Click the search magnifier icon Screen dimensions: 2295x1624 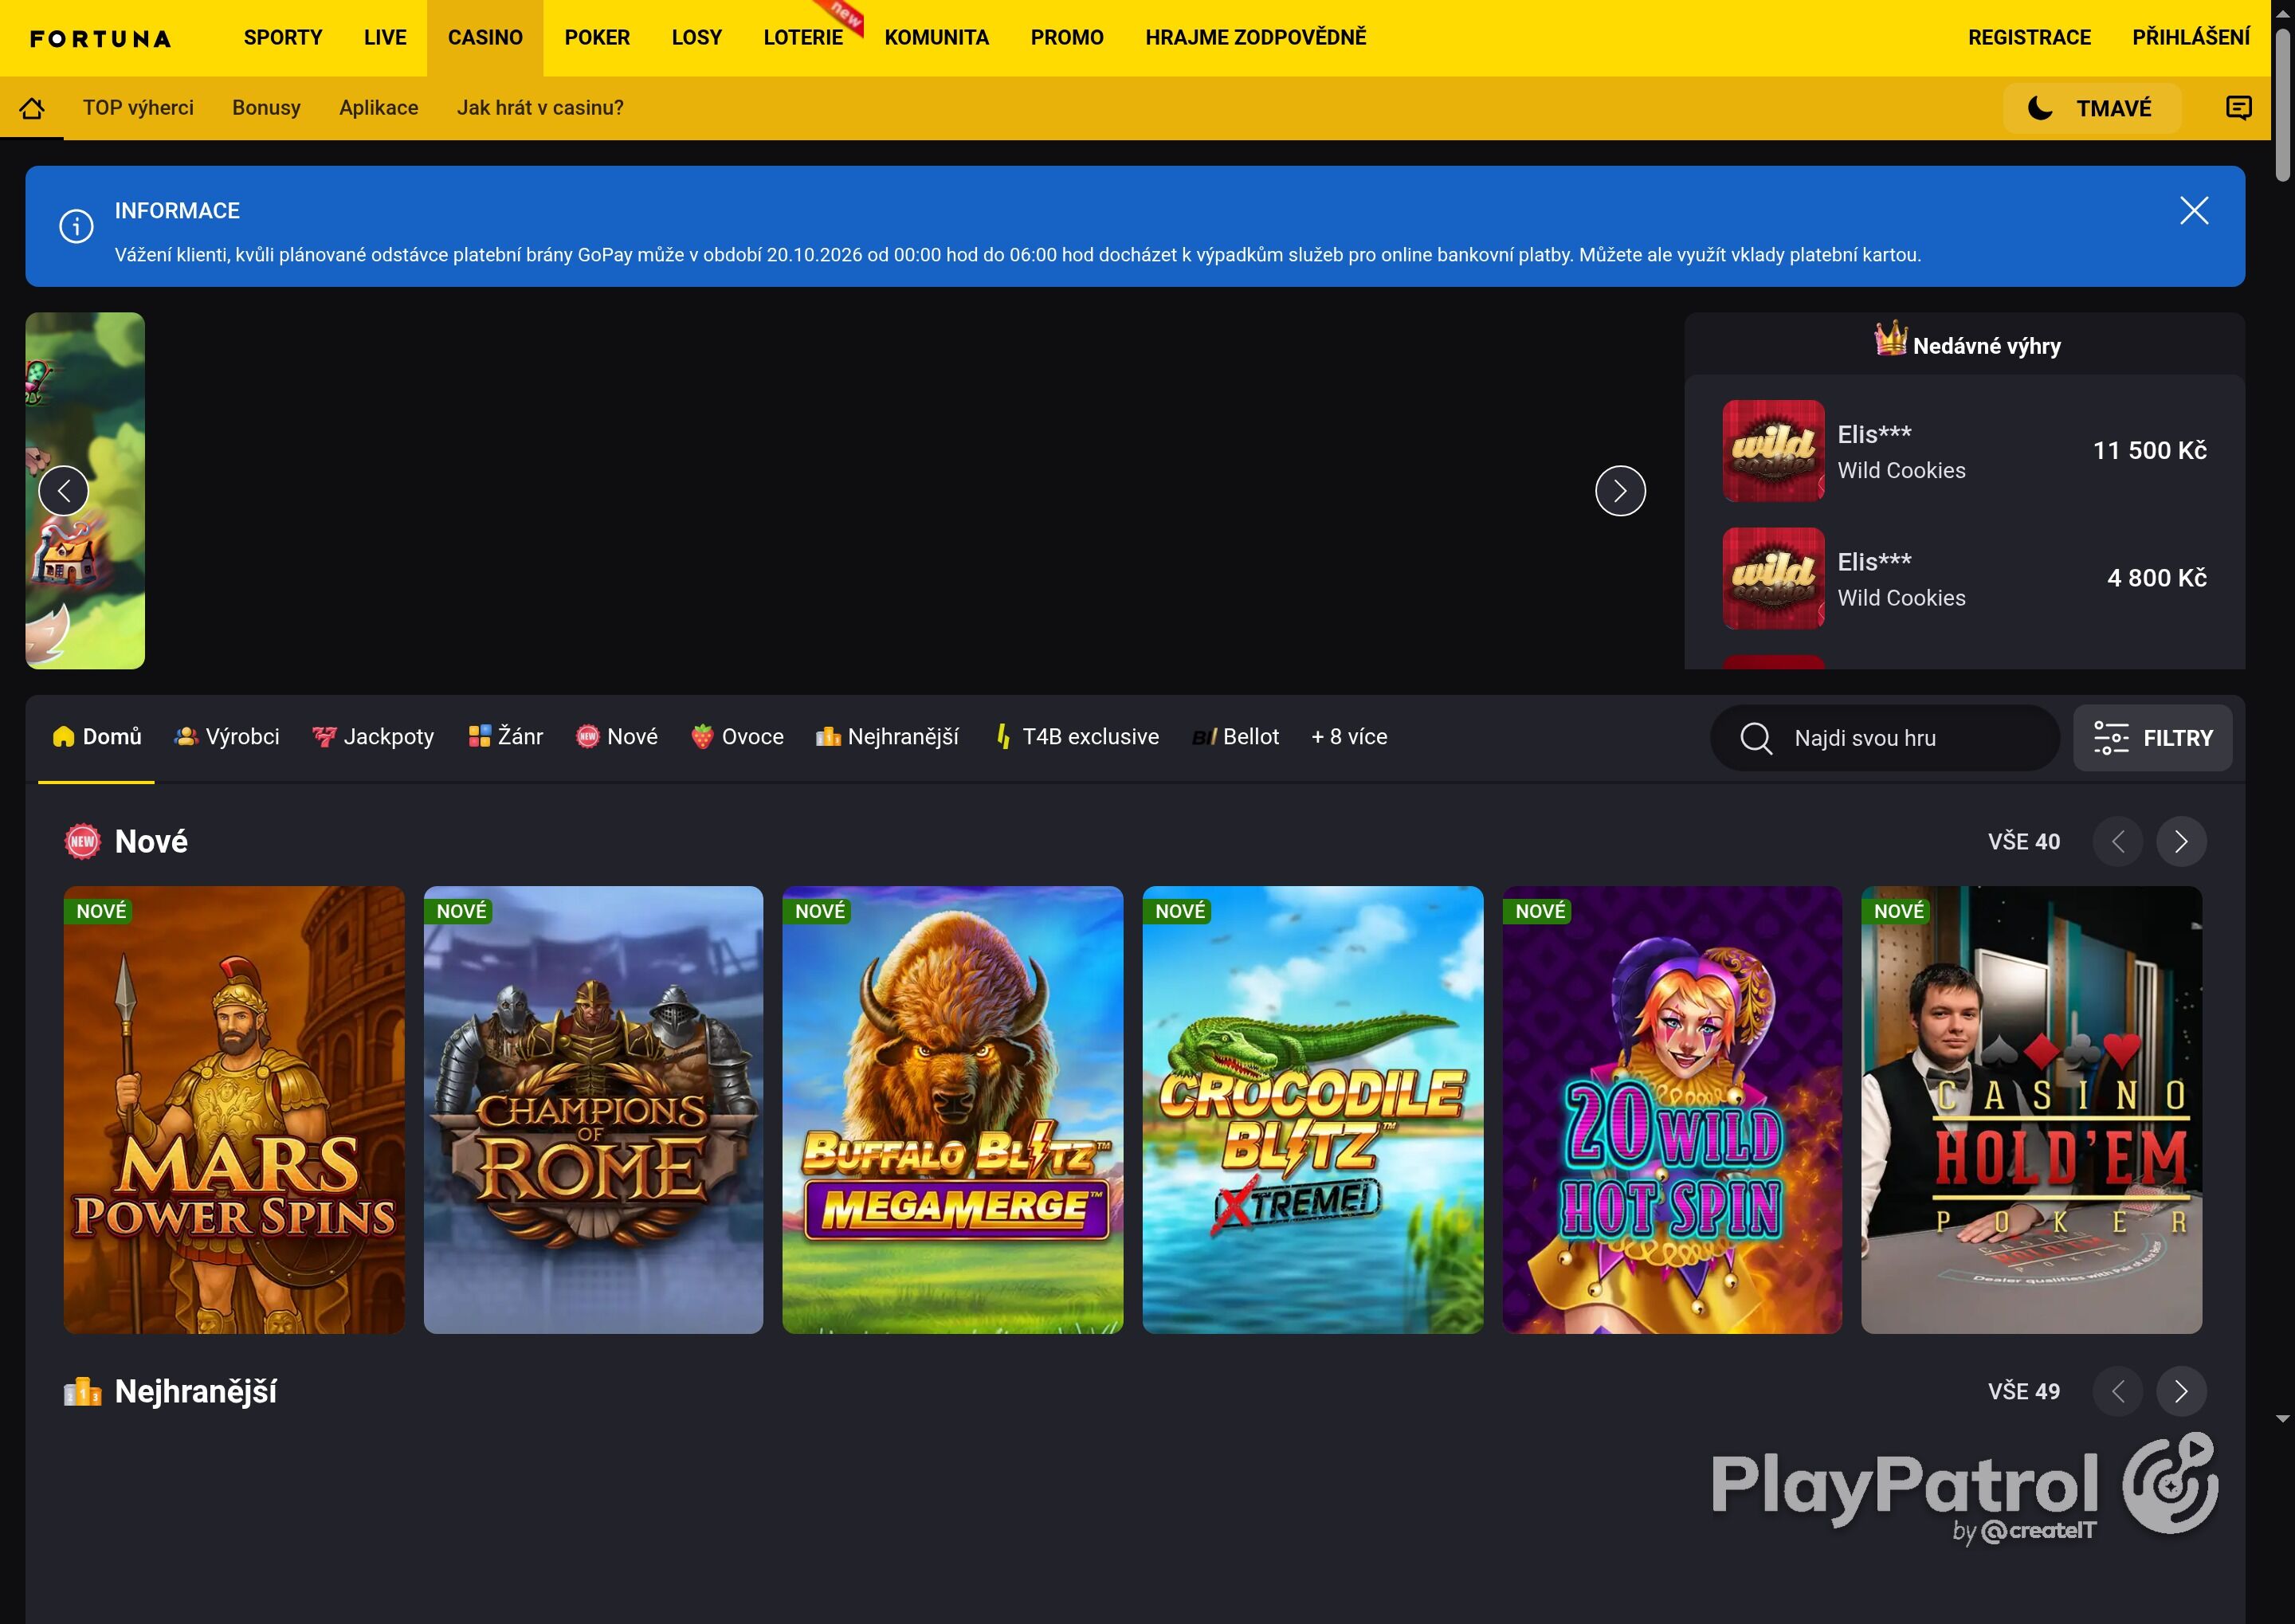pos(1756,738)
